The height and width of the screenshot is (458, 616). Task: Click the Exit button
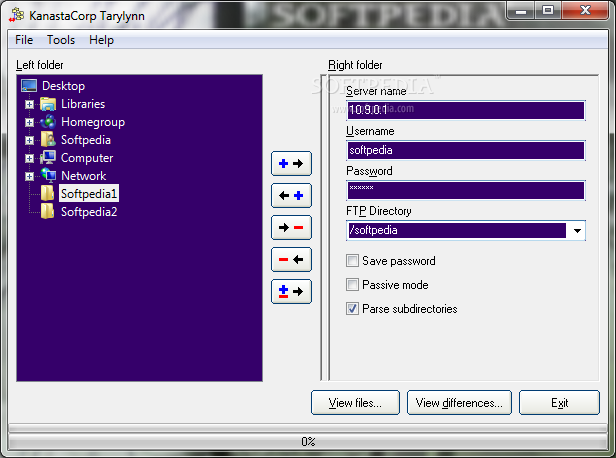(559, 403)
